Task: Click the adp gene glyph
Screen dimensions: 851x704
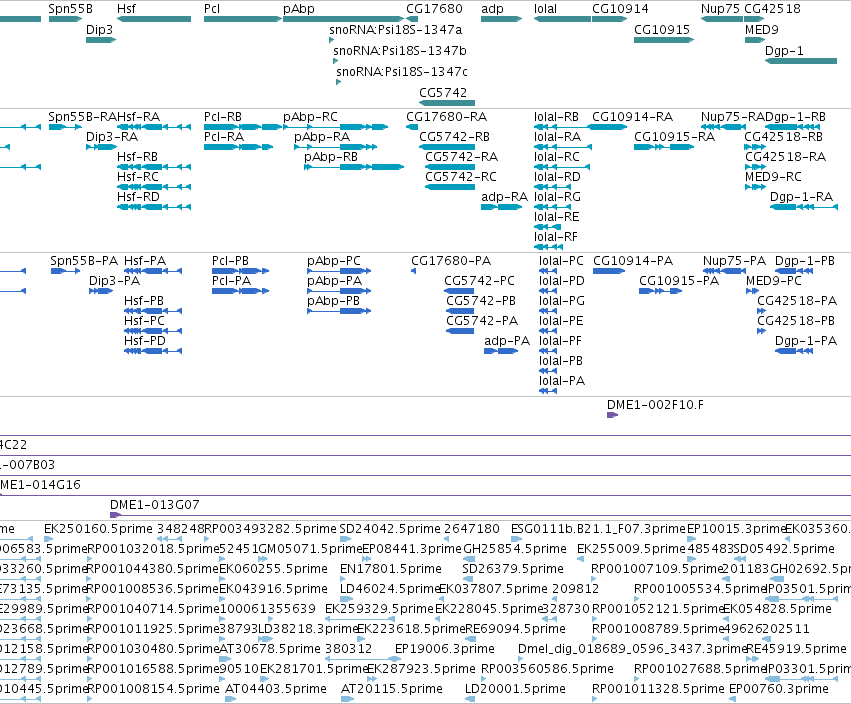Action: (x=501, y=19)
